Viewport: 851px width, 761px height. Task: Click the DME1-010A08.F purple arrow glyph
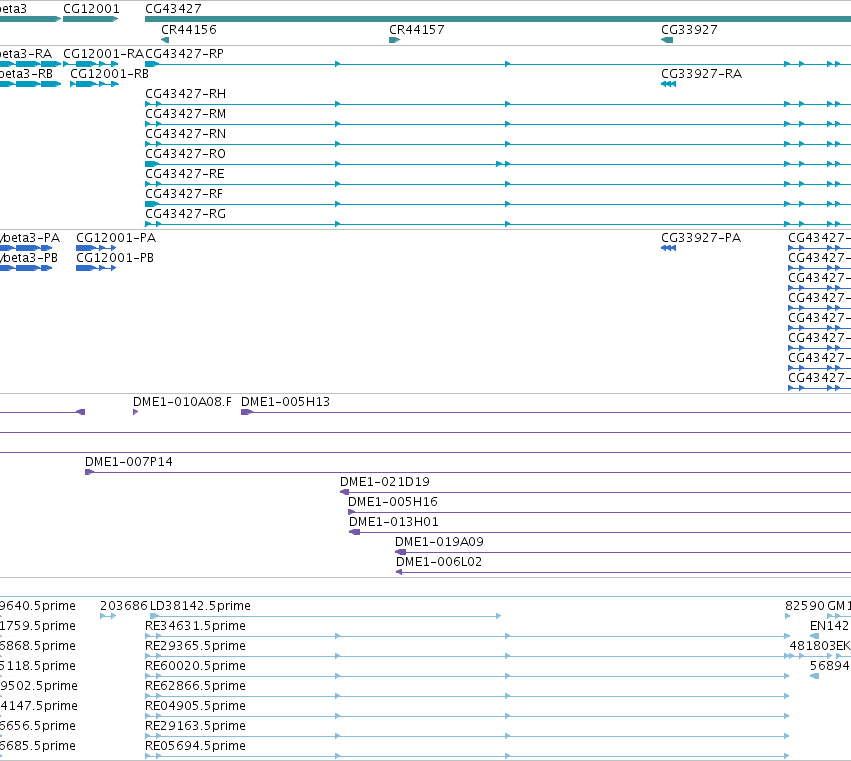click(x=136, y=412)
